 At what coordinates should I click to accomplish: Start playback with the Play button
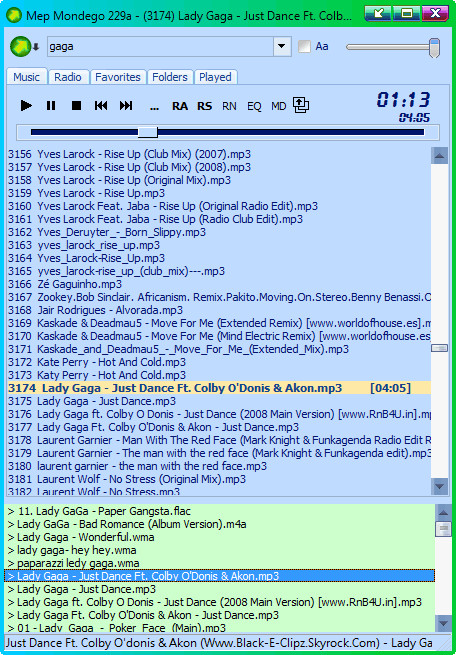[26, 106]
